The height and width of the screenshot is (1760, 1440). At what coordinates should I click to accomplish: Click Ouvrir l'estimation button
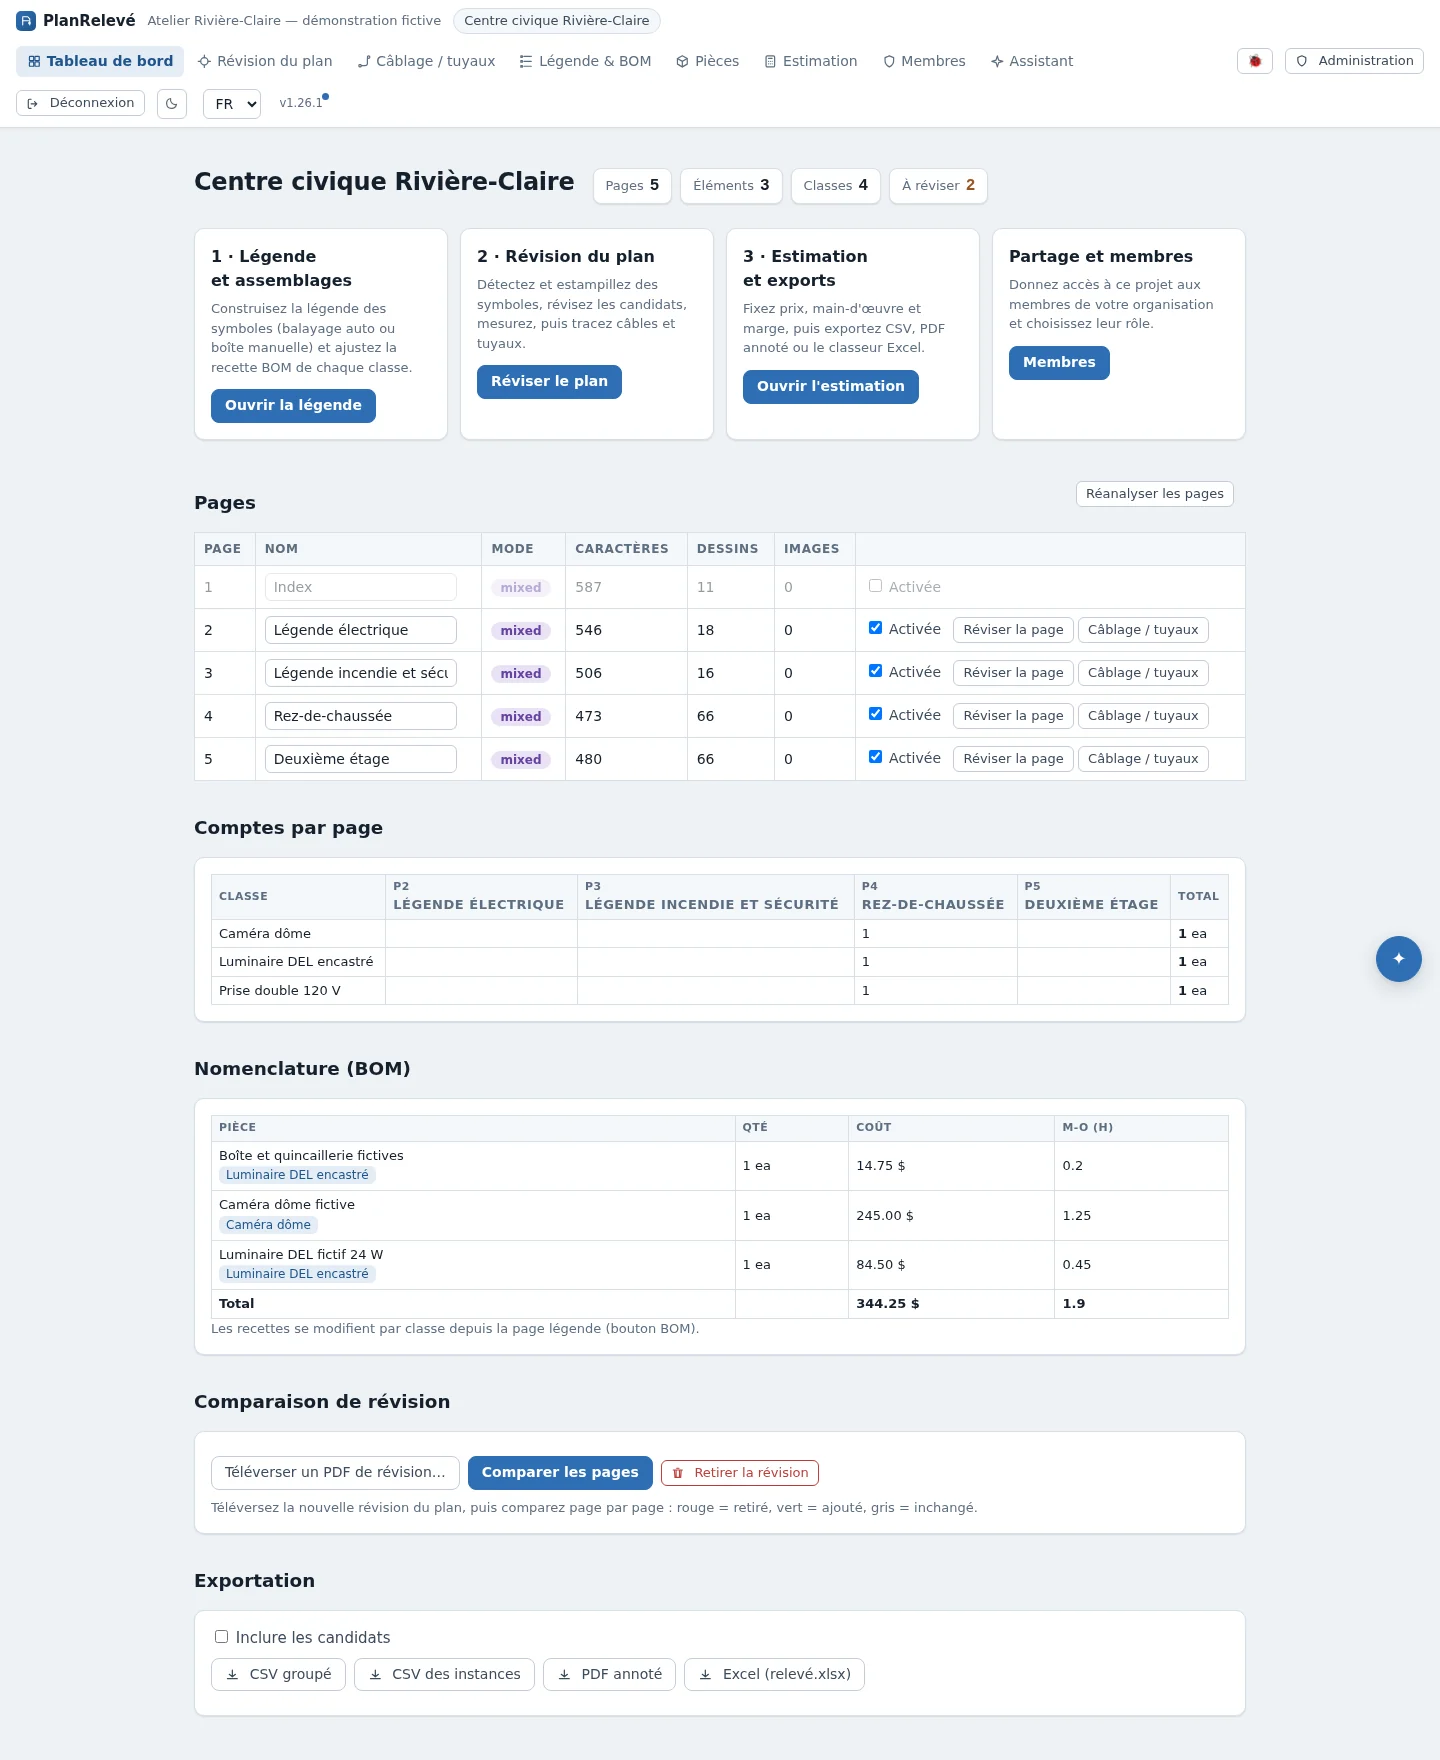830,387
